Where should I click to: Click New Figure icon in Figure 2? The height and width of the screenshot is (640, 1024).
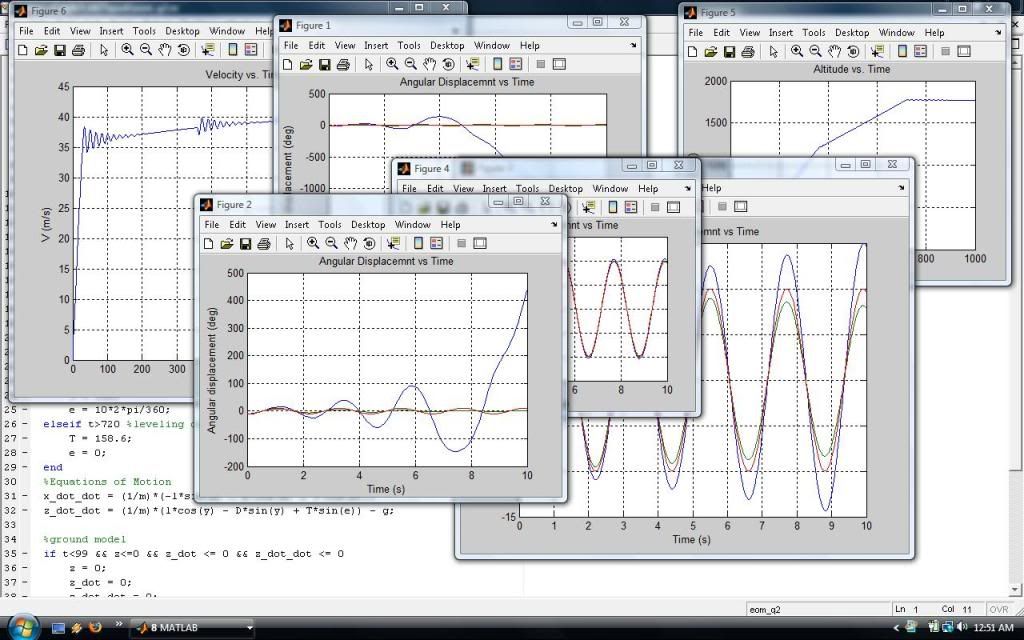tap(208, 243)
